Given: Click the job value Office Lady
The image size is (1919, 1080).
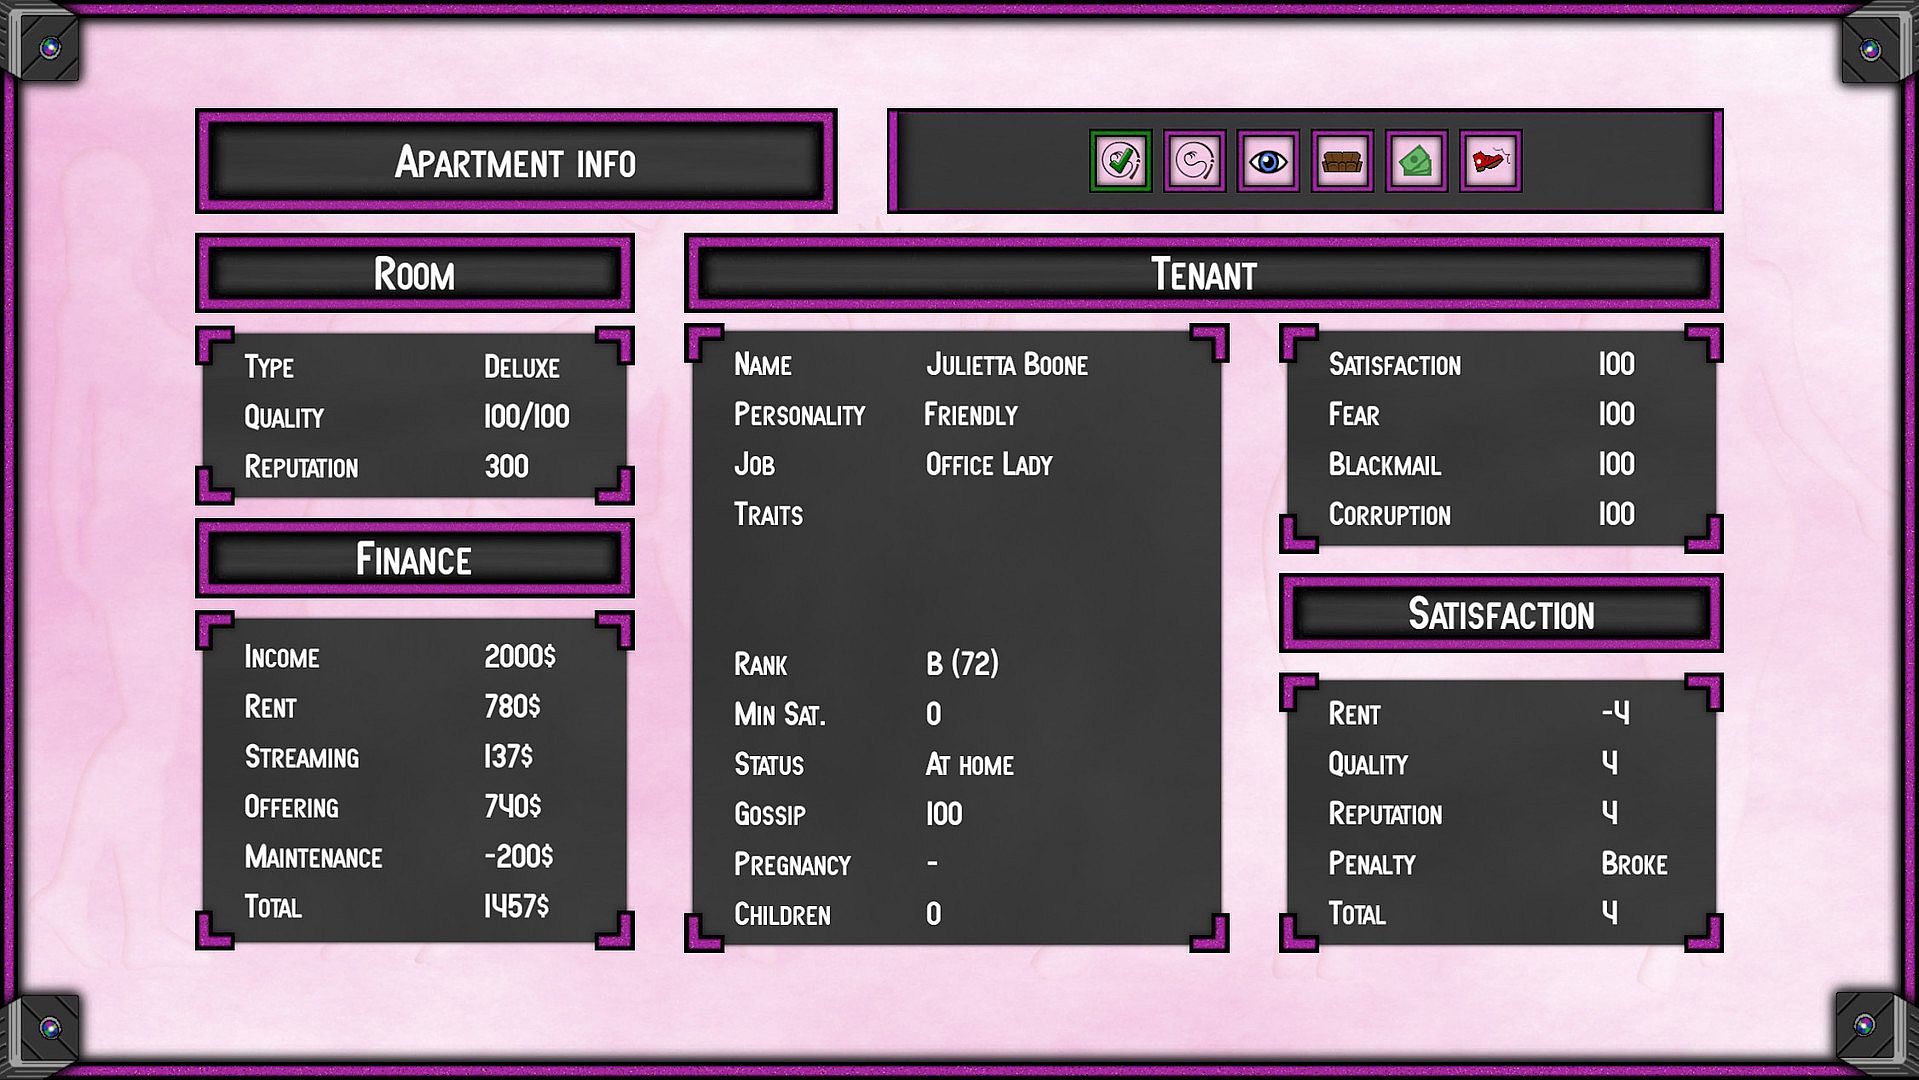Looking at the screenshot, I should [x=989, y=464].
